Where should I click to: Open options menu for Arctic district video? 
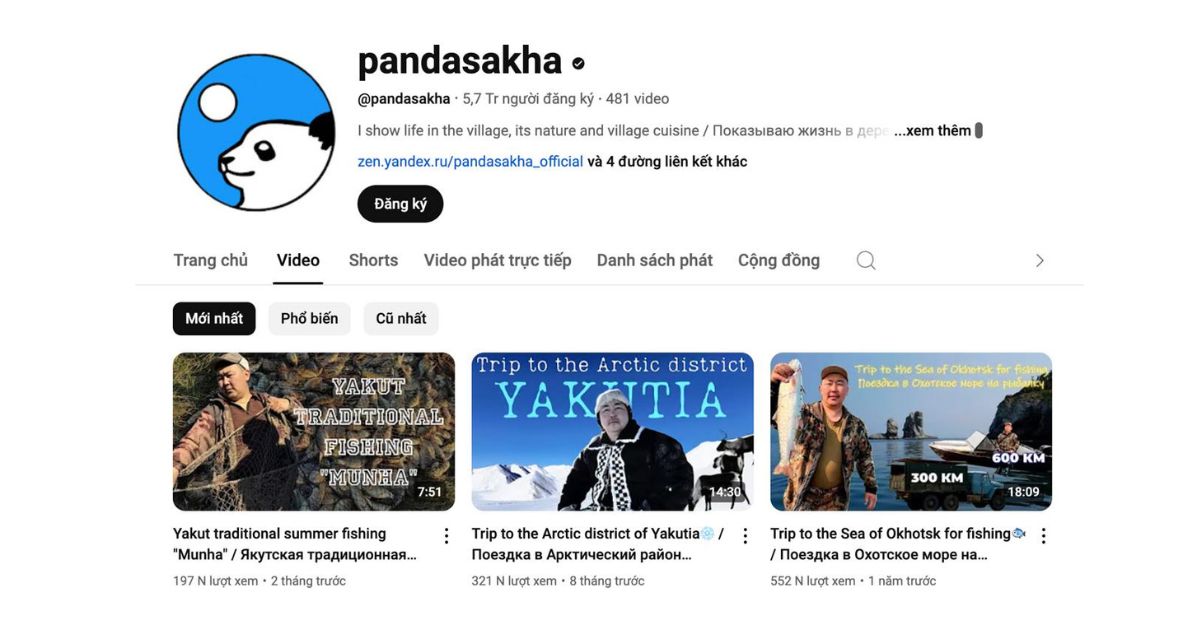tap(745, 536)
